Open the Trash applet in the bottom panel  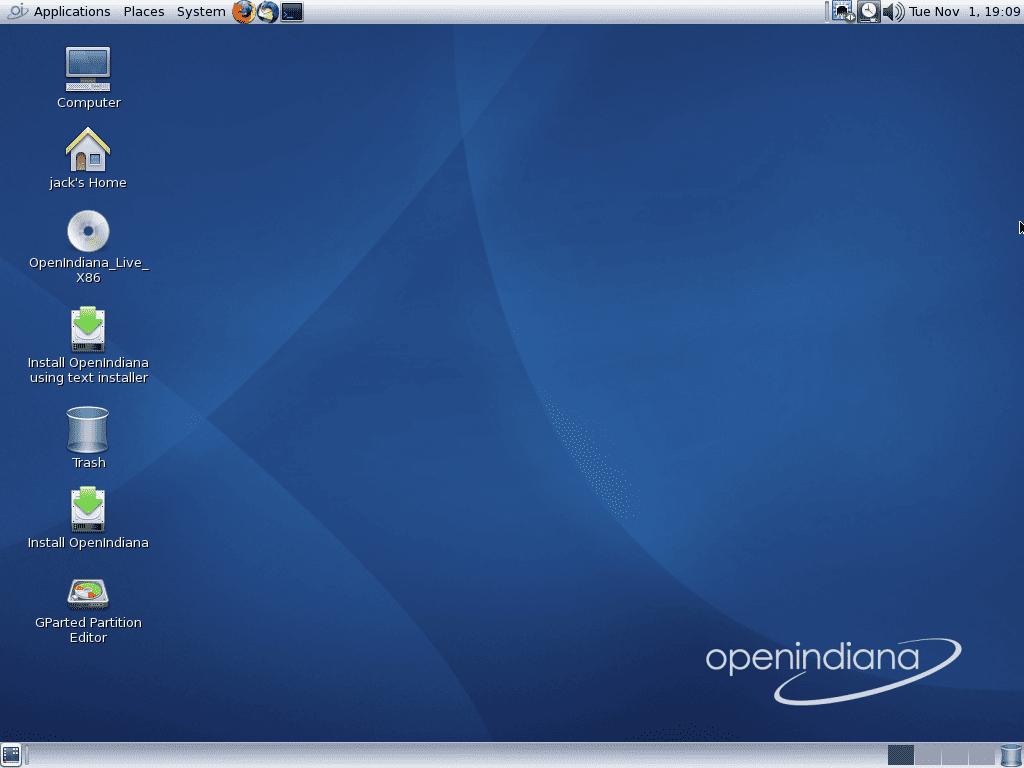[x=1010, y=756]
